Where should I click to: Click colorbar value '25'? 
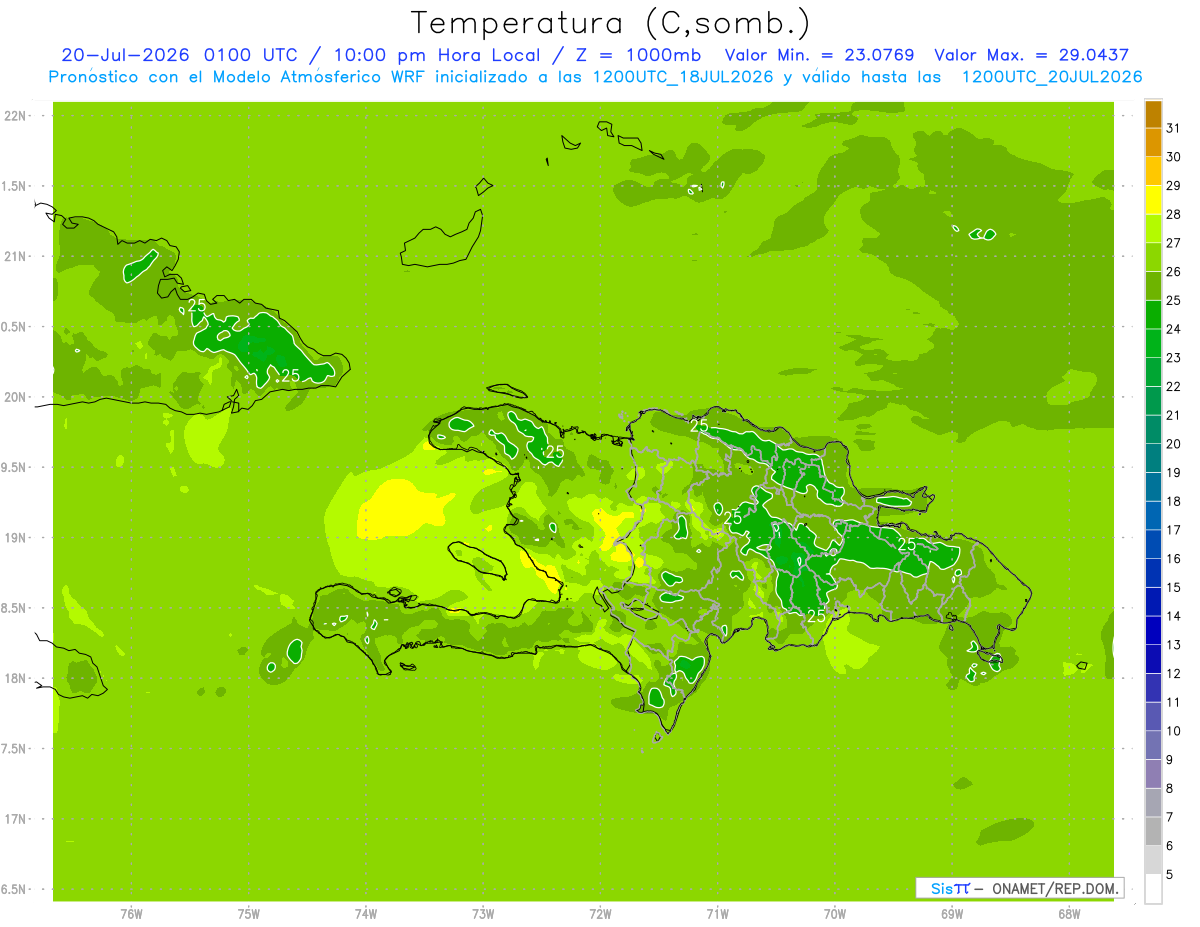[1174, 301]
